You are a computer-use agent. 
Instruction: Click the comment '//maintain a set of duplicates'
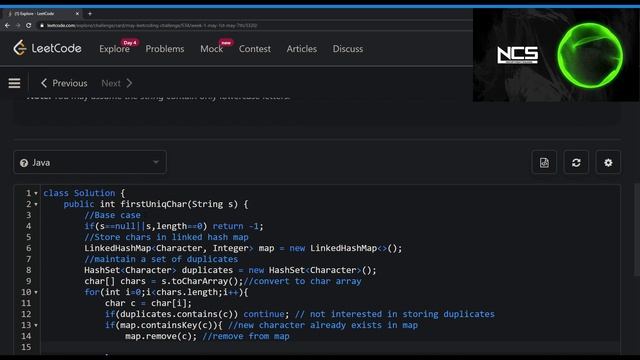161,259
